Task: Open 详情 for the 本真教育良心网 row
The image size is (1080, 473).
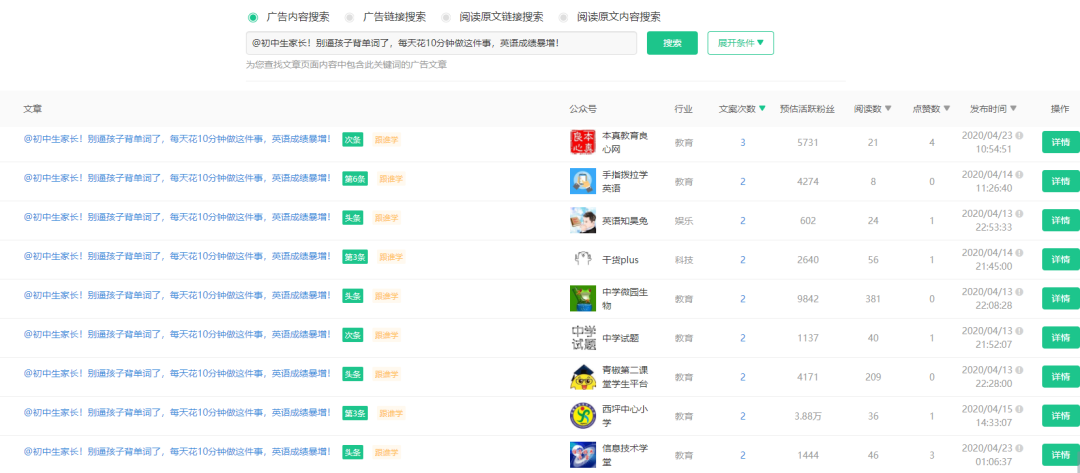Action: click(1060, 142)
